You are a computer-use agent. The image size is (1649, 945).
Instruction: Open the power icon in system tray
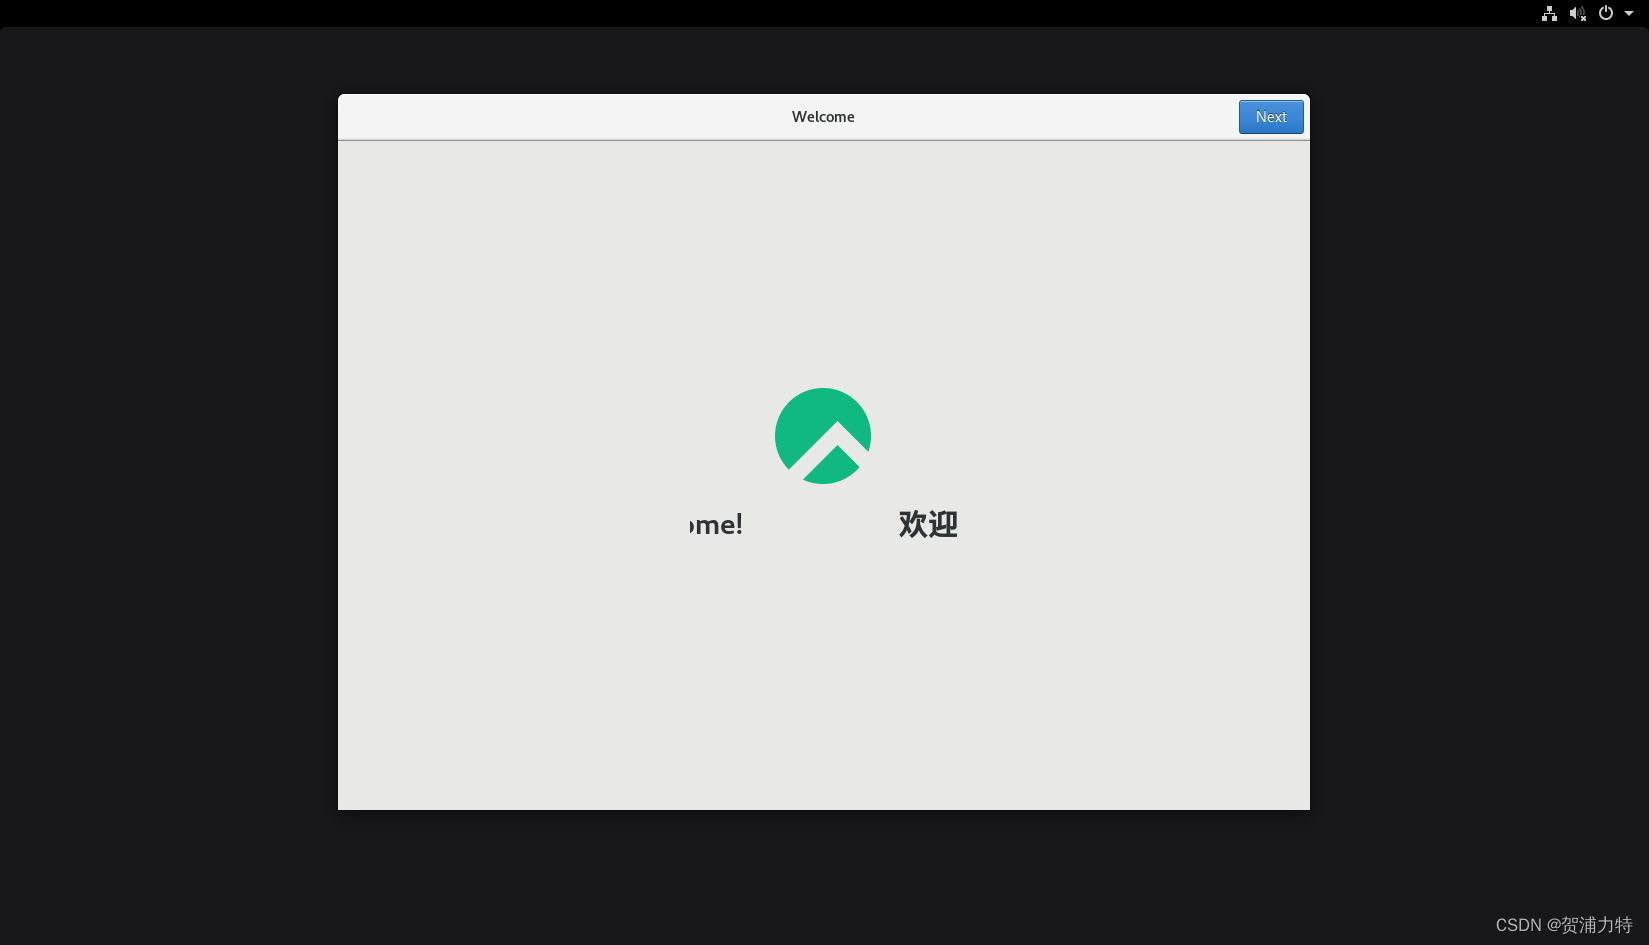pos(1606,13)
